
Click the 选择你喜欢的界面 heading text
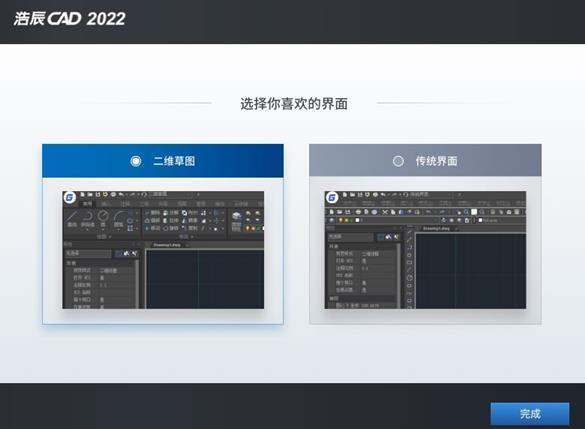[x=294, y=104]
